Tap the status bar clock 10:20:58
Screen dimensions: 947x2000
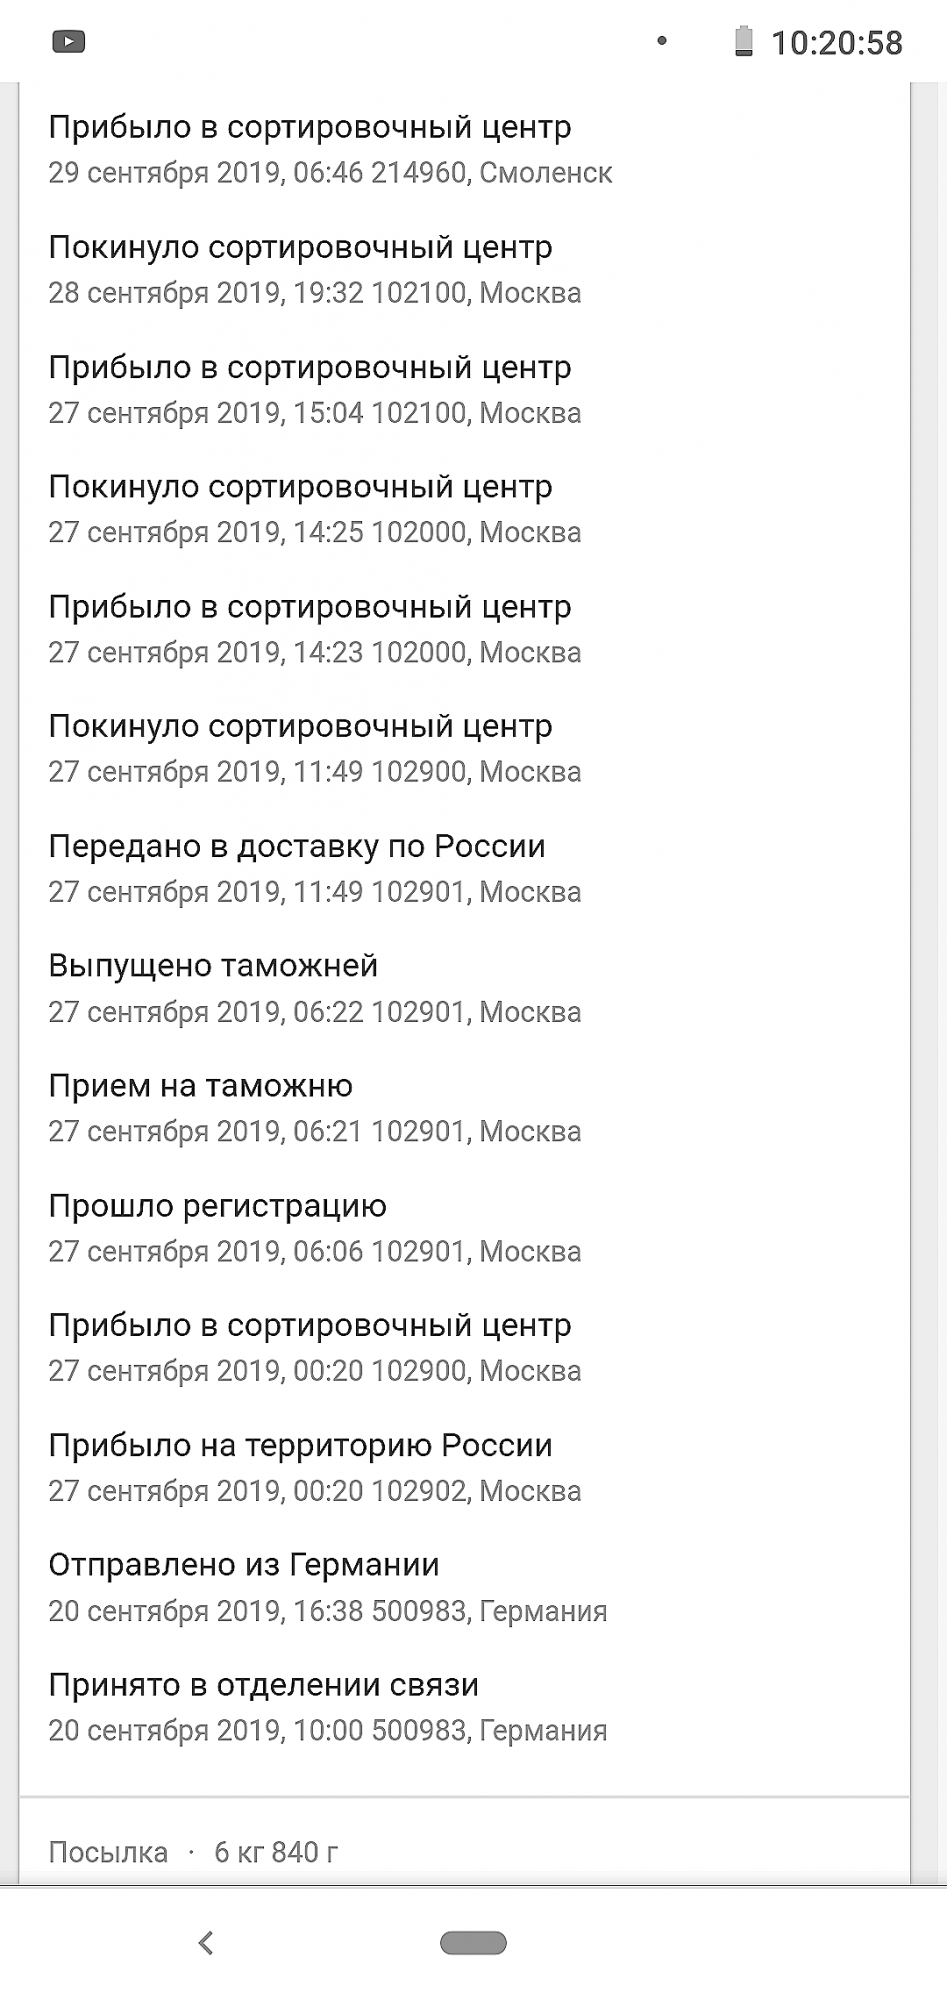(836, 43)
